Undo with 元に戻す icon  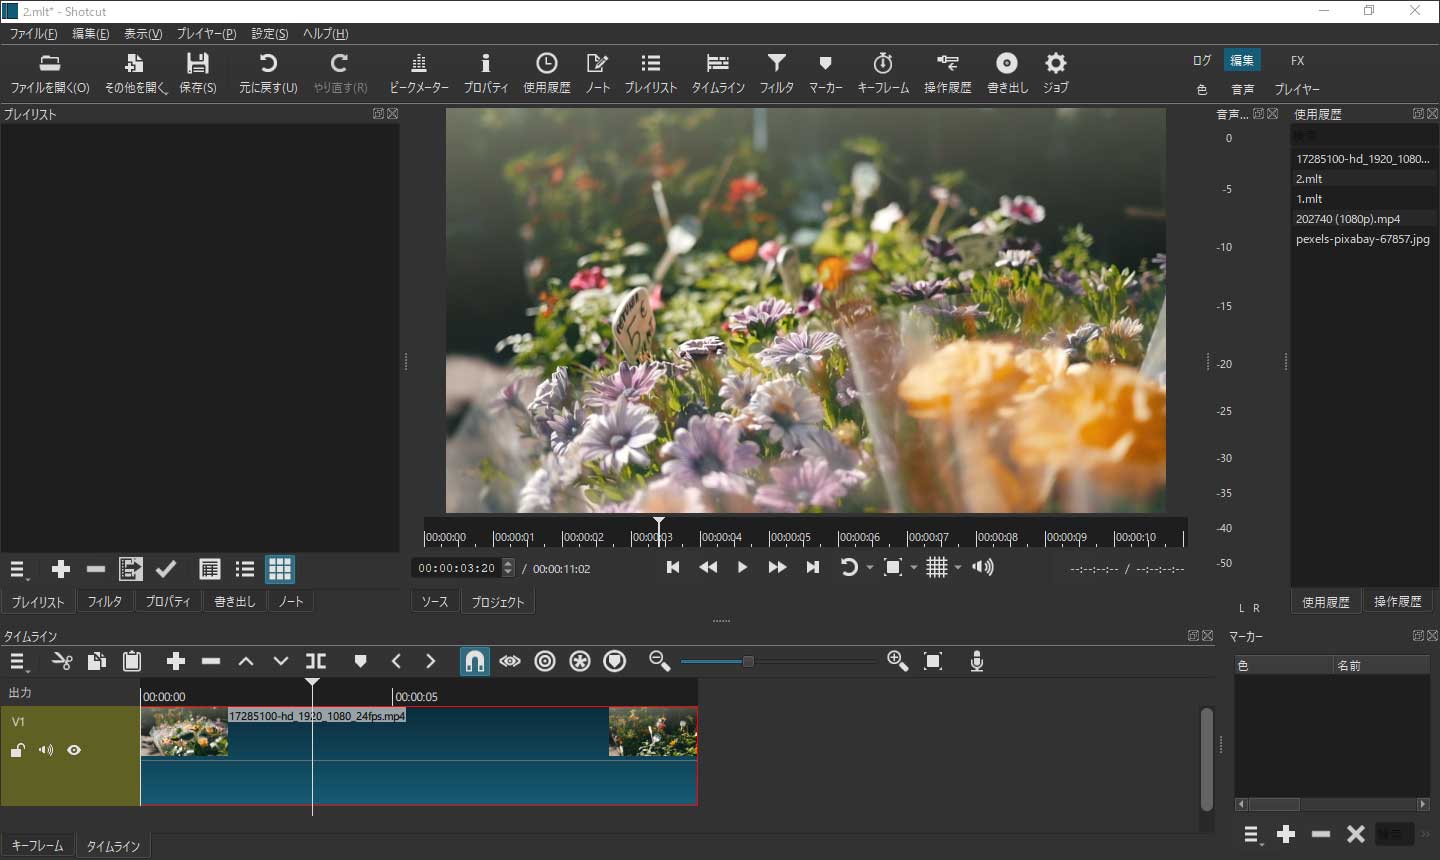[x=268, y=73]
